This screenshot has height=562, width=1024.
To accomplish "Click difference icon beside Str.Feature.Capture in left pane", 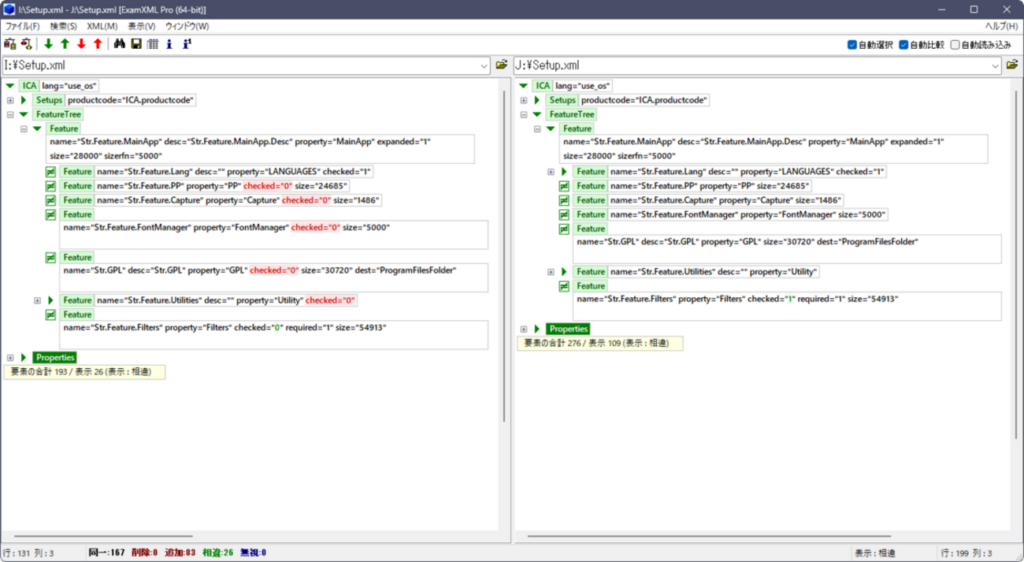I will tap(50, 200).
